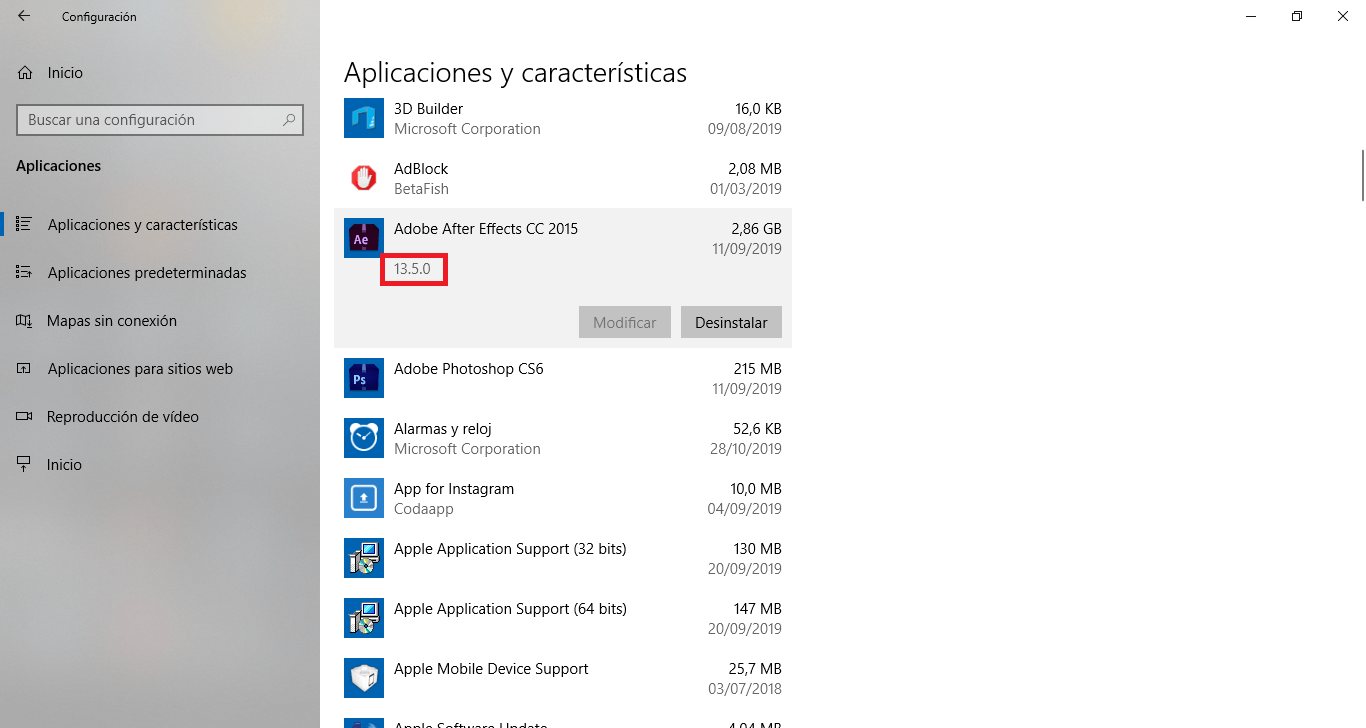This screenshot has width=1366, height=728.
Task: Select the App for Instagram entry
Action: coord(454,489)
